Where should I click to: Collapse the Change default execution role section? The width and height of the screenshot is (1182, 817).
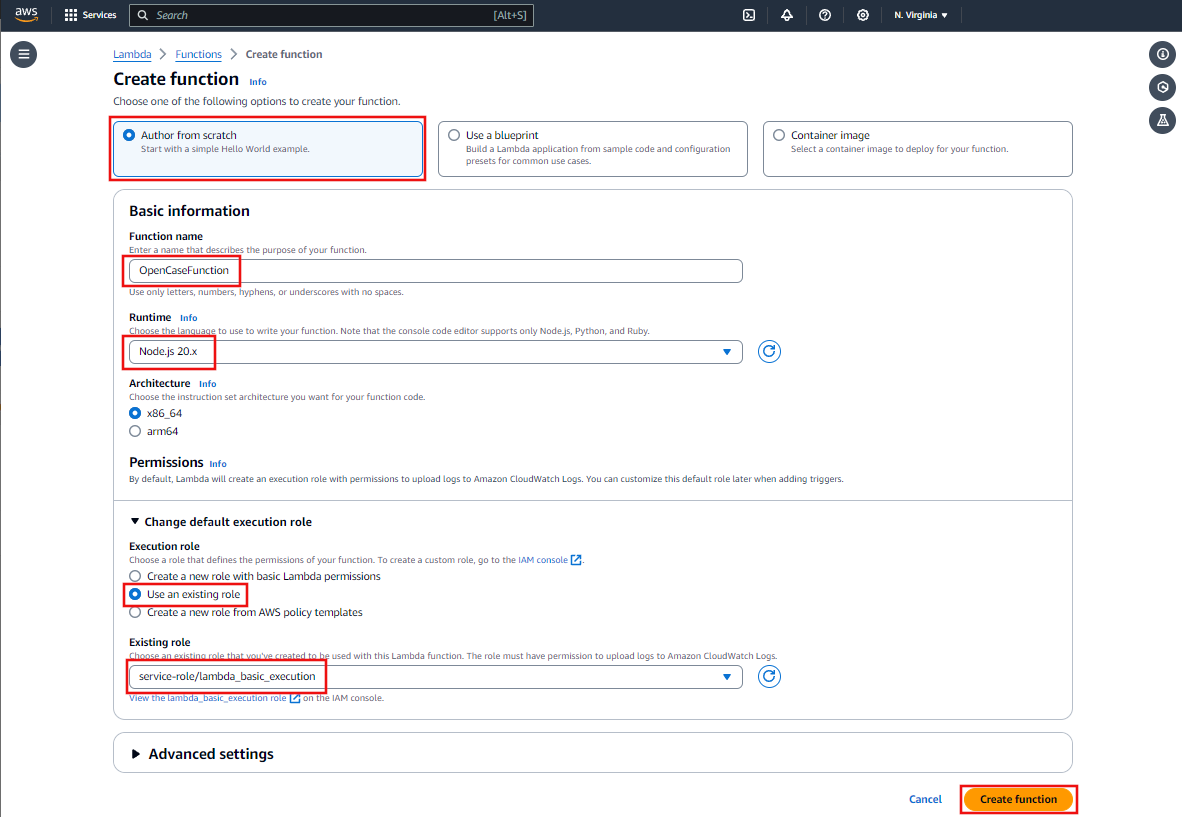click(x=220, y=521)
